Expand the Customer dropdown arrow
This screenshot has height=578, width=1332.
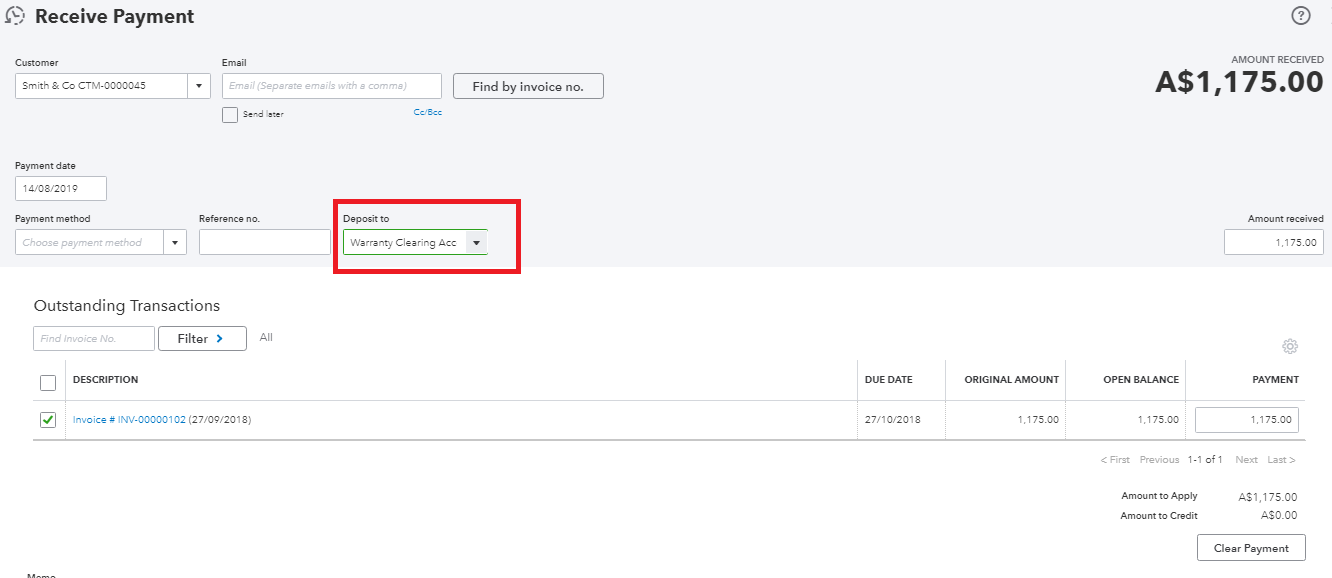(x=199, y=86)
